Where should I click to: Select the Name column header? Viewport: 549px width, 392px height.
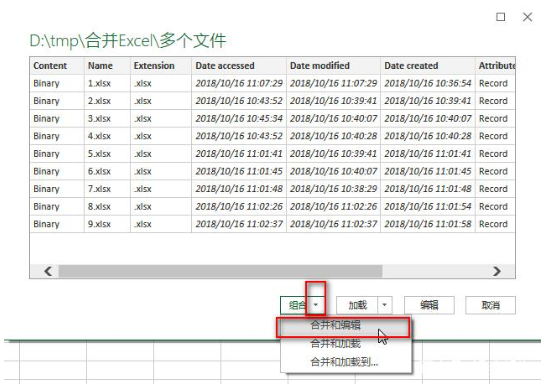tap(107, 65)
